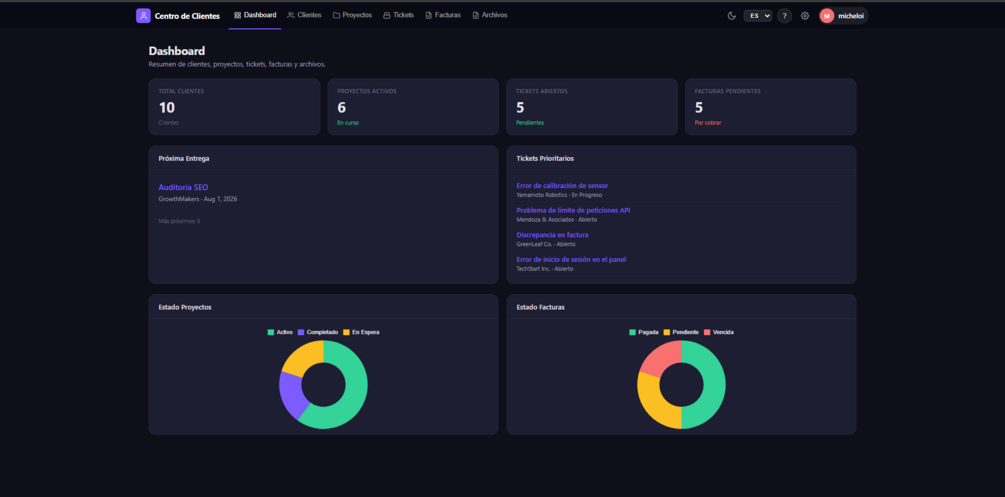Click 'GrowthMakers - Aug 1, 2026' text
The height and width of the screenshot is (497, 1005).
[198, 199]
